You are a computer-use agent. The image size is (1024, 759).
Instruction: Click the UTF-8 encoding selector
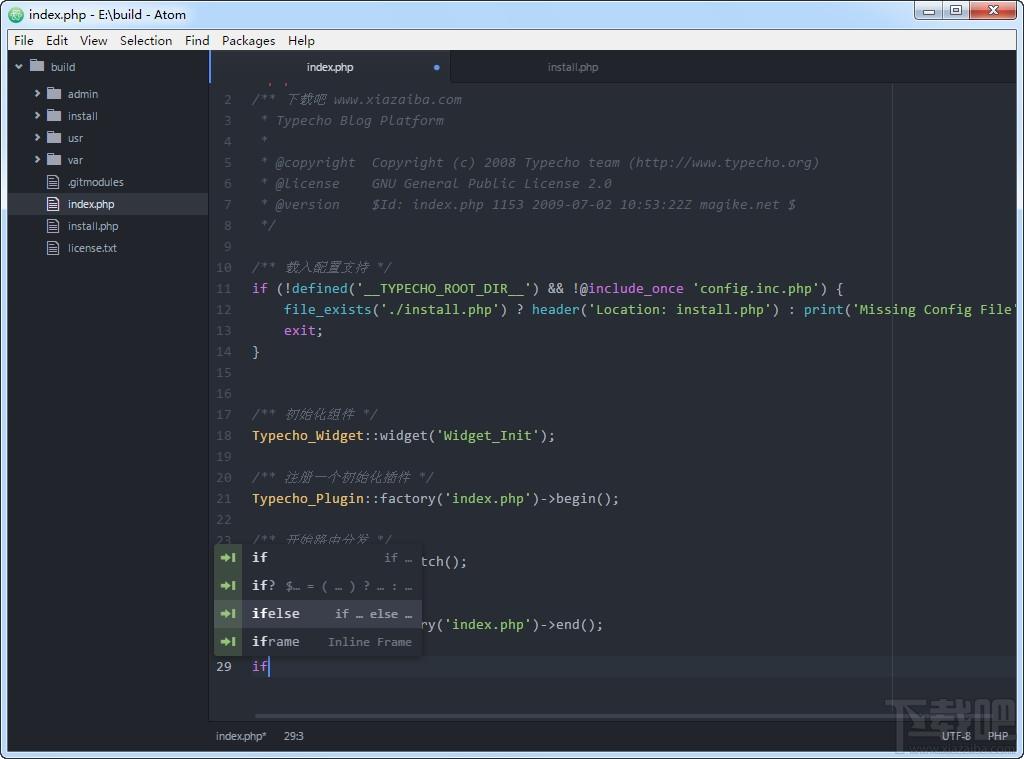(x=956, y=736)
